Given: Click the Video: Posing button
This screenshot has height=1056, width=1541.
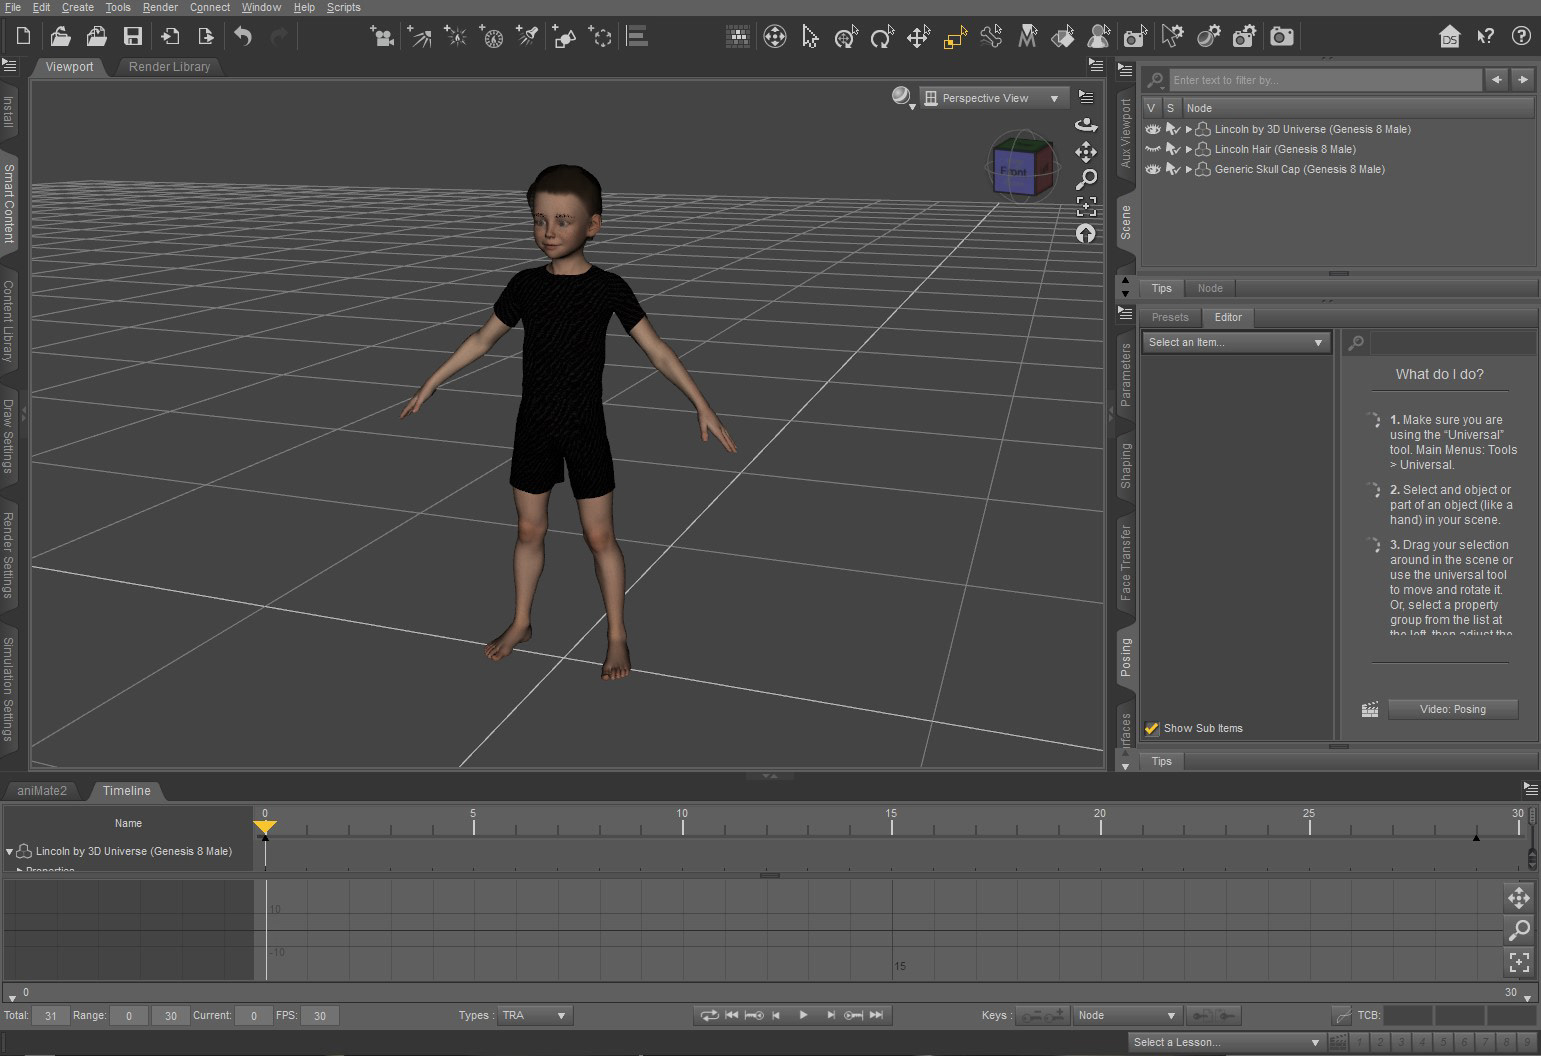Looking at the screenshot, I should (1453, 709).
